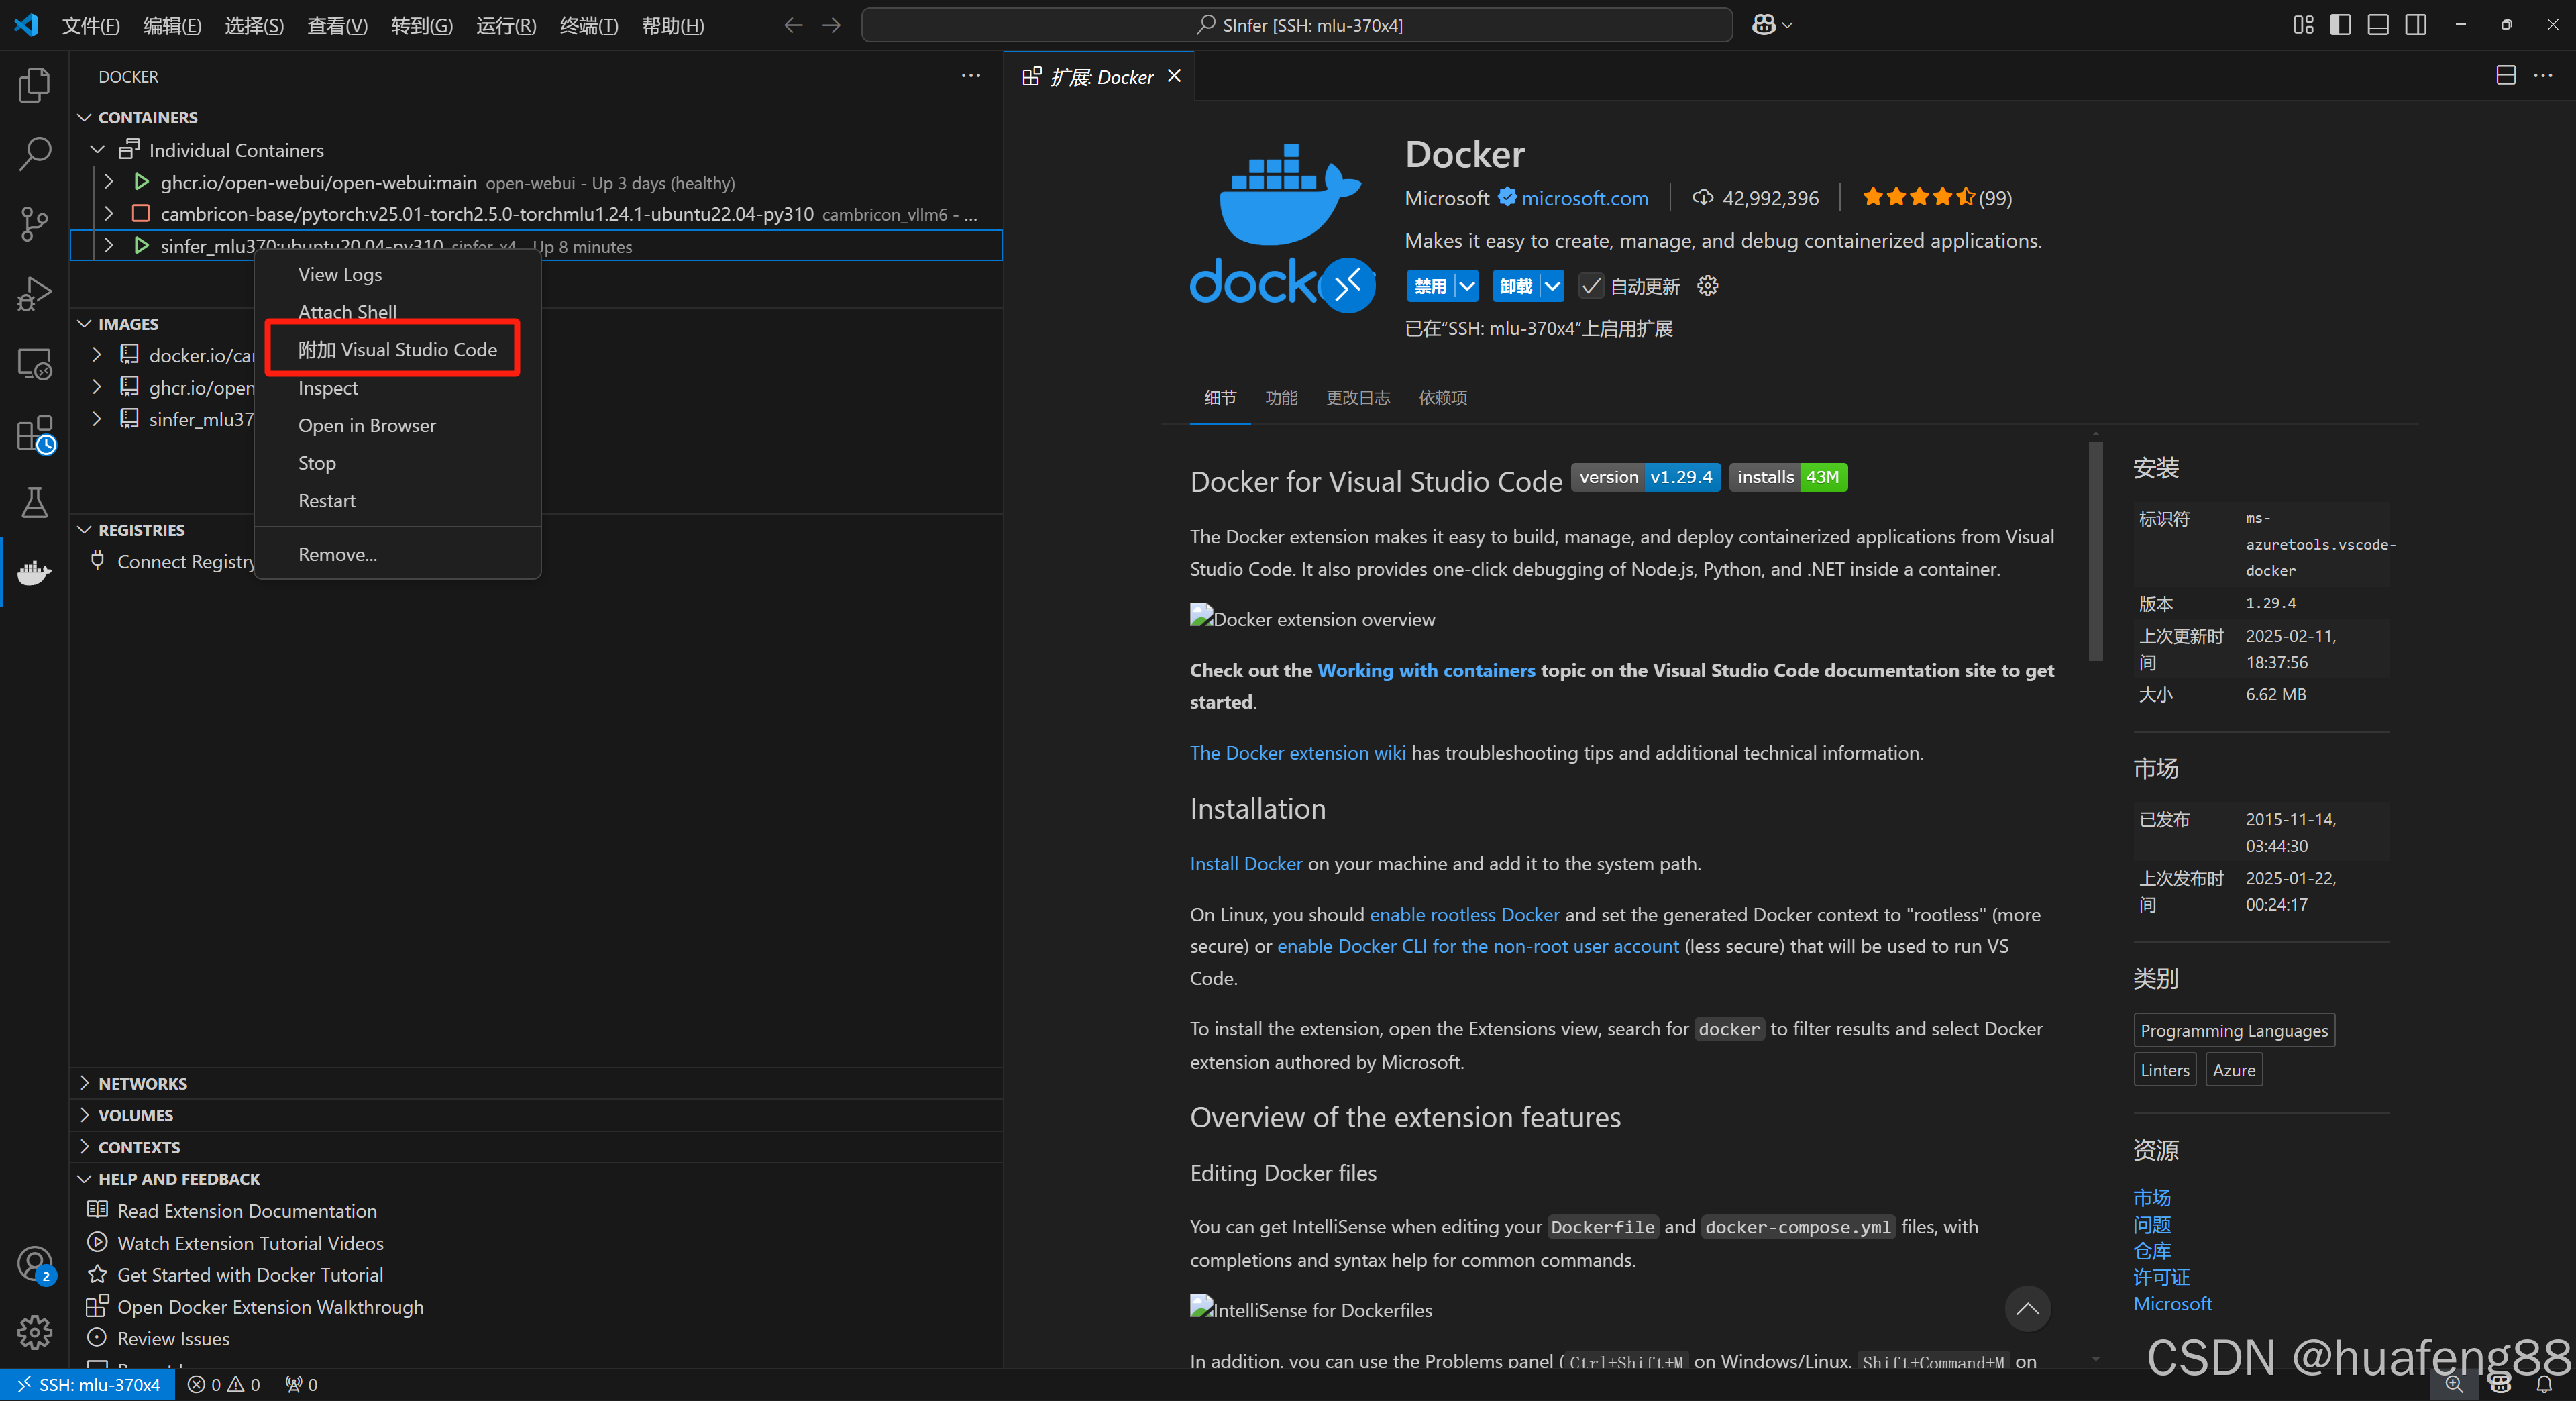The height and width of the screenshot is (1401, 2576).
Task: Click the scroll-to-top arrow button
Action: tap(2027, 1309)
